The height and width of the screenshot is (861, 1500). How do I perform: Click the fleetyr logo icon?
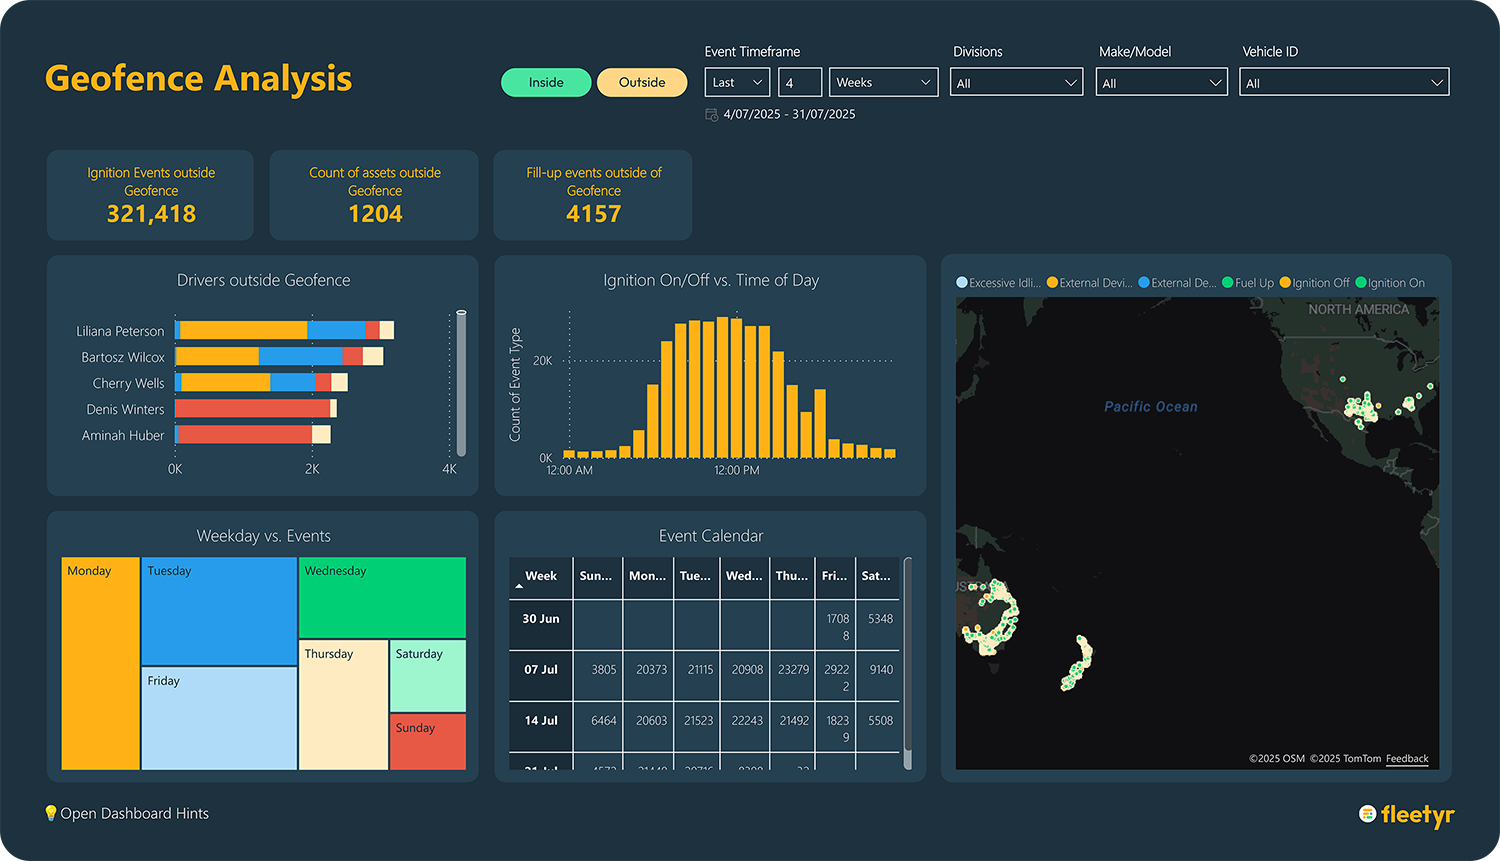[1368, 814]
